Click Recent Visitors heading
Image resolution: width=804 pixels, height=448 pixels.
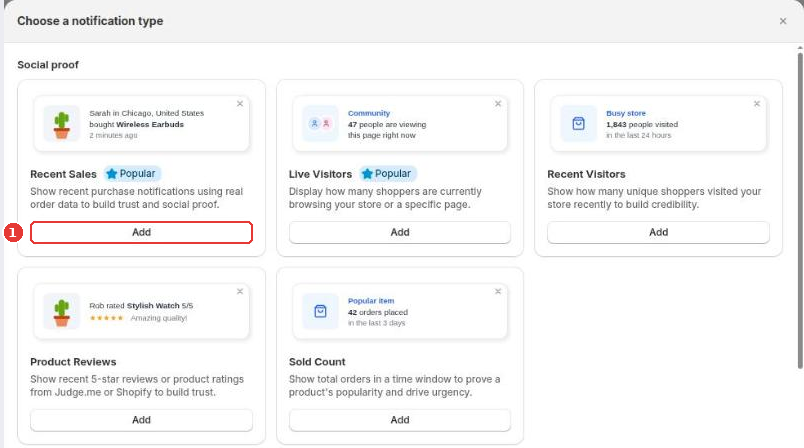pos(586,174)
